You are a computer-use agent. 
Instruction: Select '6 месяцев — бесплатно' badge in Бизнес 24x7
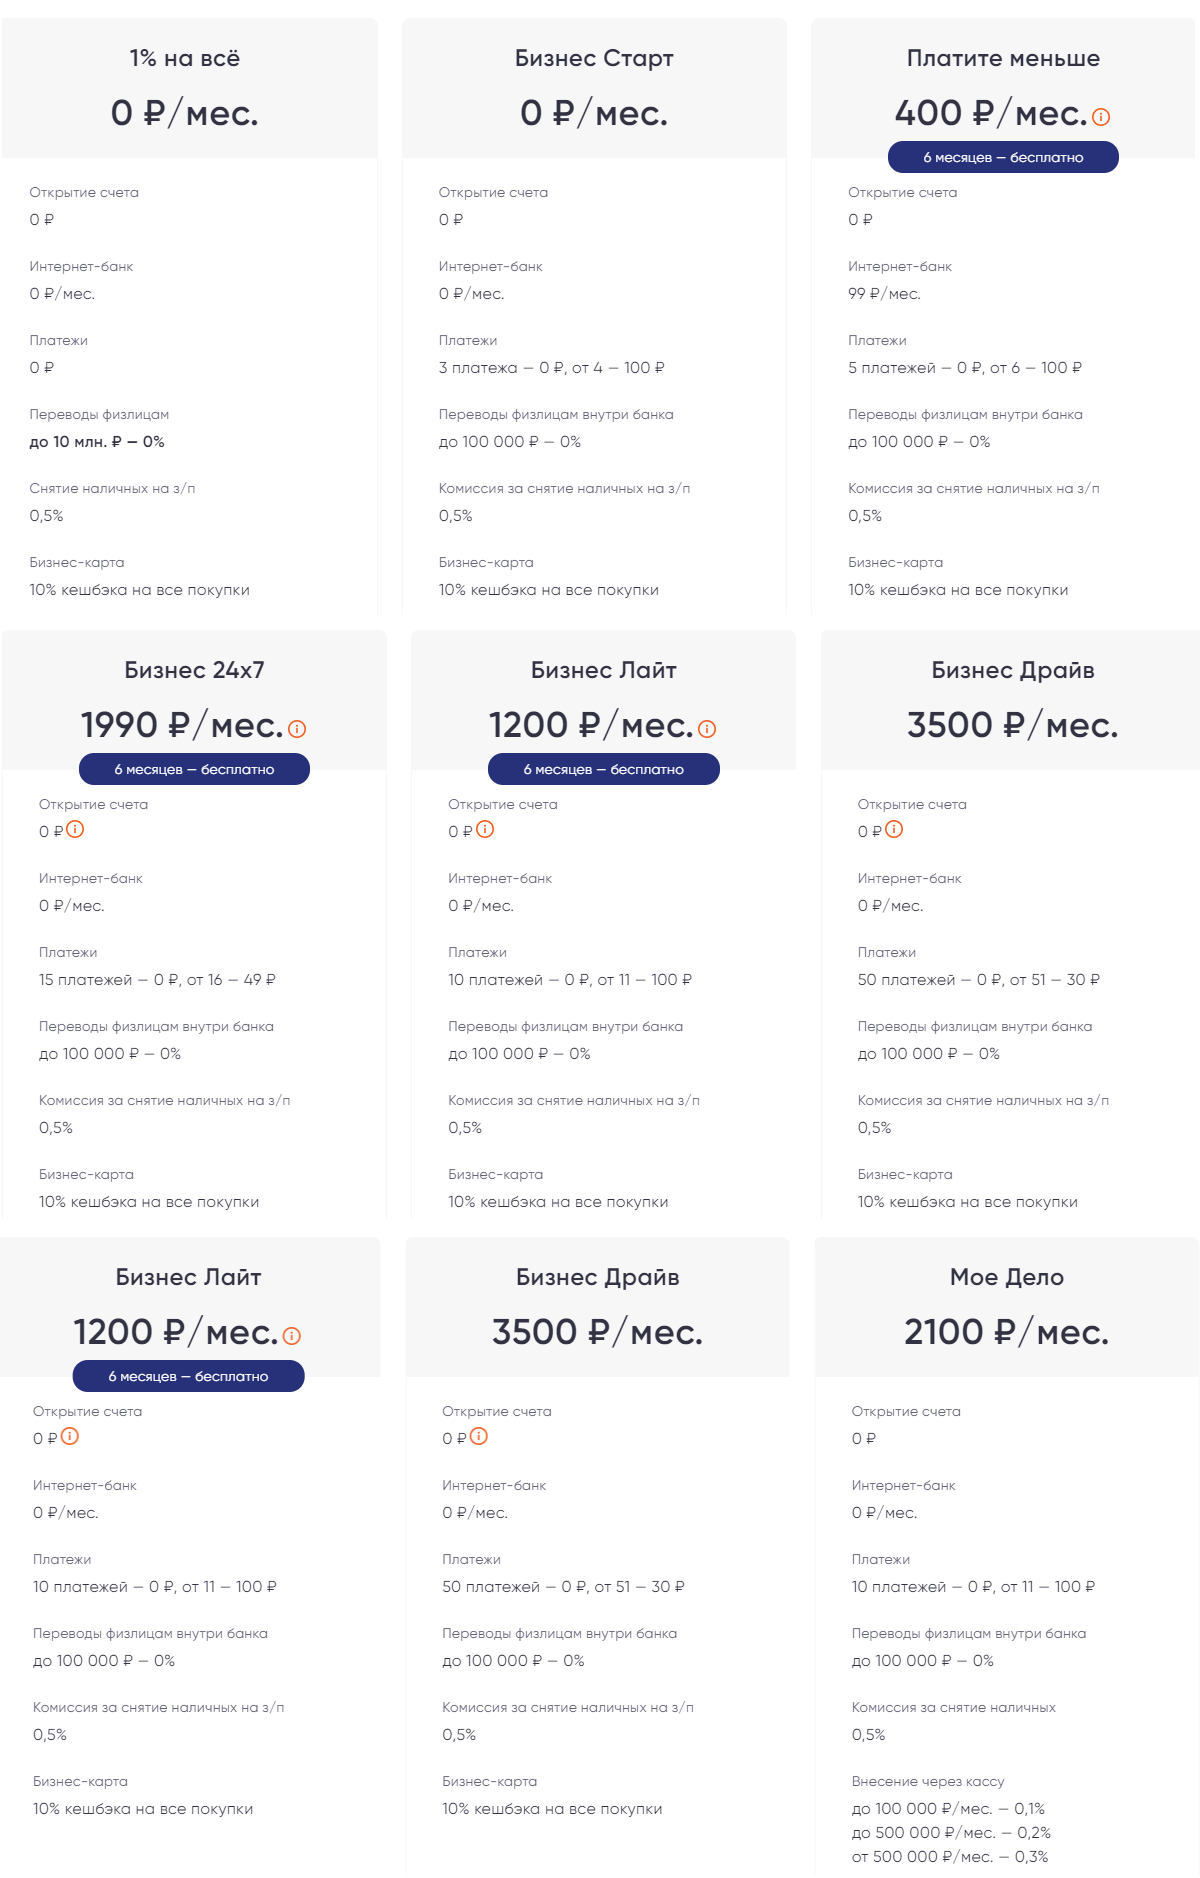tap(194, 769)
